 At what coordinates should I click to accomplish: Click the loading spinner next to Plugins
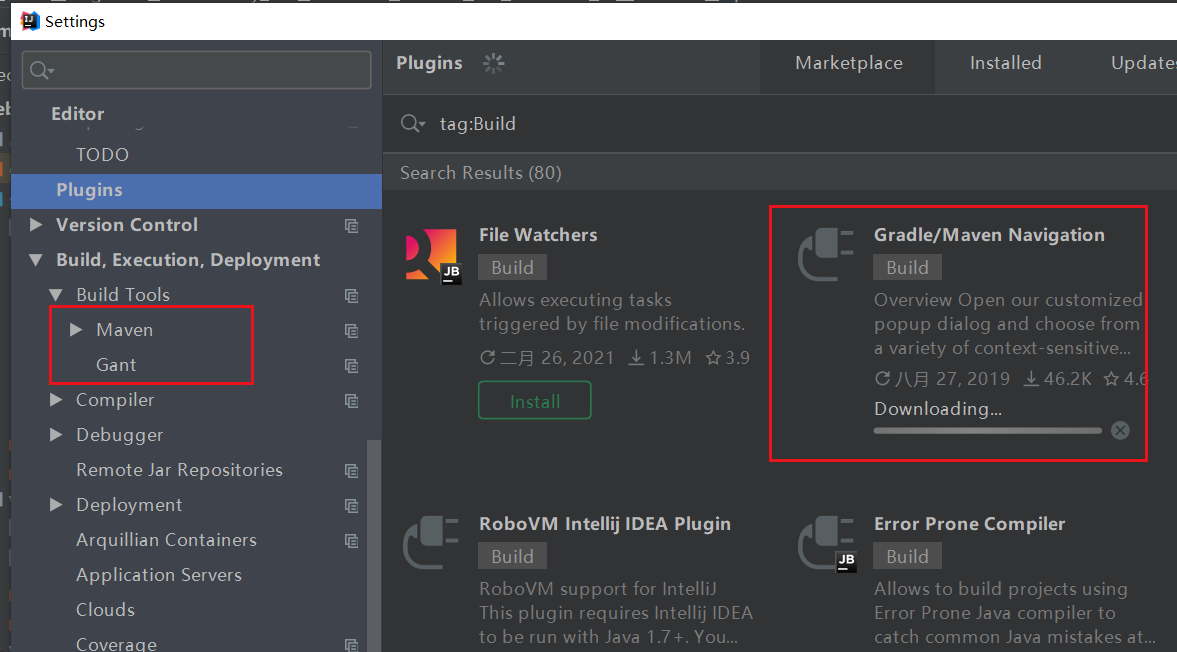tap(493, 63)
